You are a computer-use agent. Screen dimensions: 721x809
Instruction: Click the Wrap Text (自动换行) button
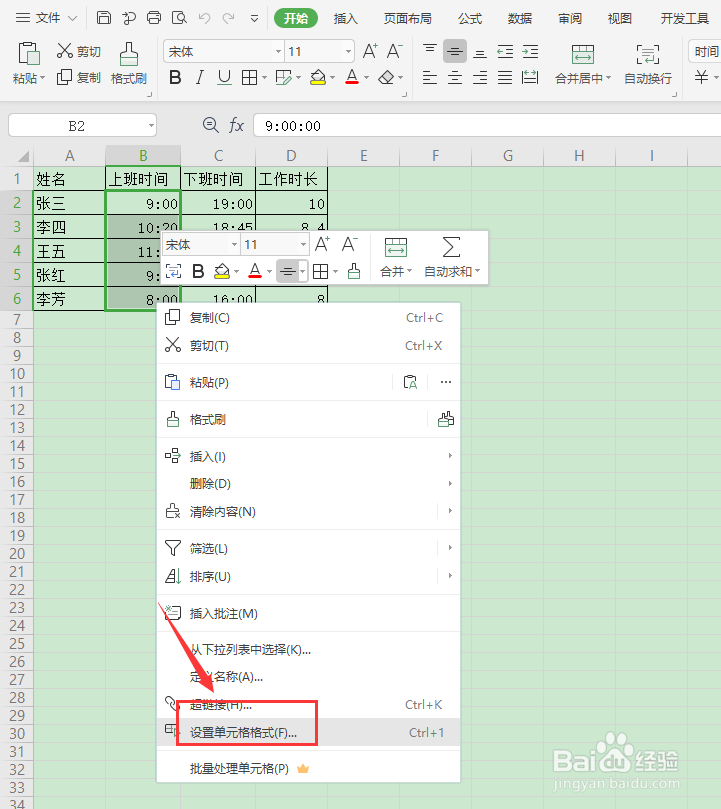click(x=648, y=64)
